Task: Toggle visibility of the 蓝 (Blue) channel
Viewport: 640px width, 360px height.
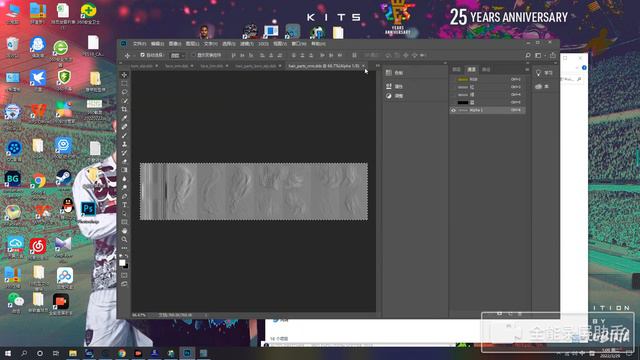Action: point(453,102)
